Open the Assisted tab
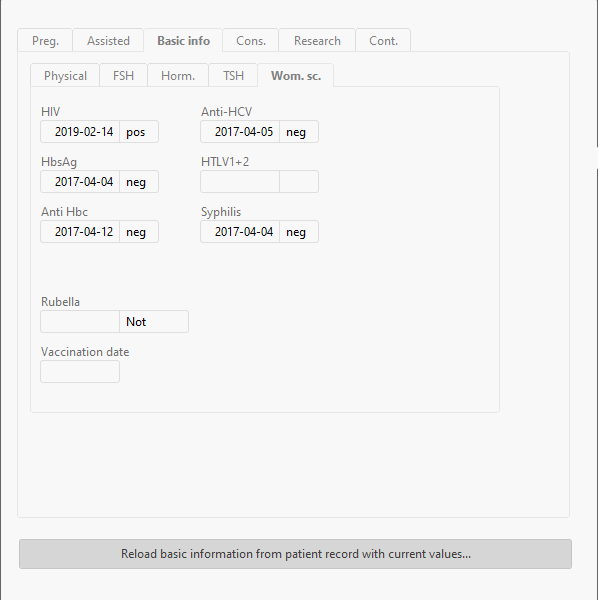 pos(108,40)
